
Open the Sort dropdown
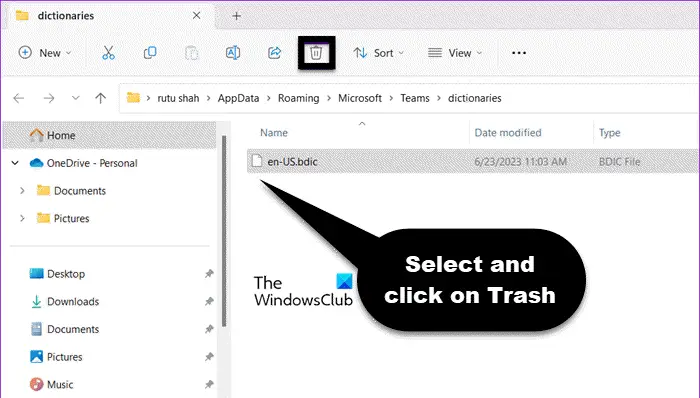[379, 53]
